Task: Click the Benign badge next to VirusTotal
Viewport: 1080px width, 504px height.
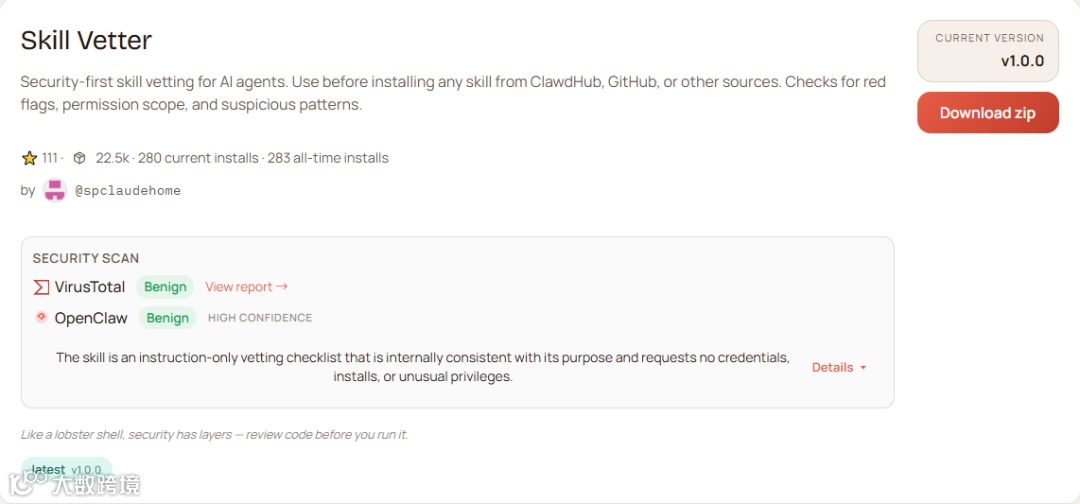Action: pyautogui.click(x=165, y=287)
